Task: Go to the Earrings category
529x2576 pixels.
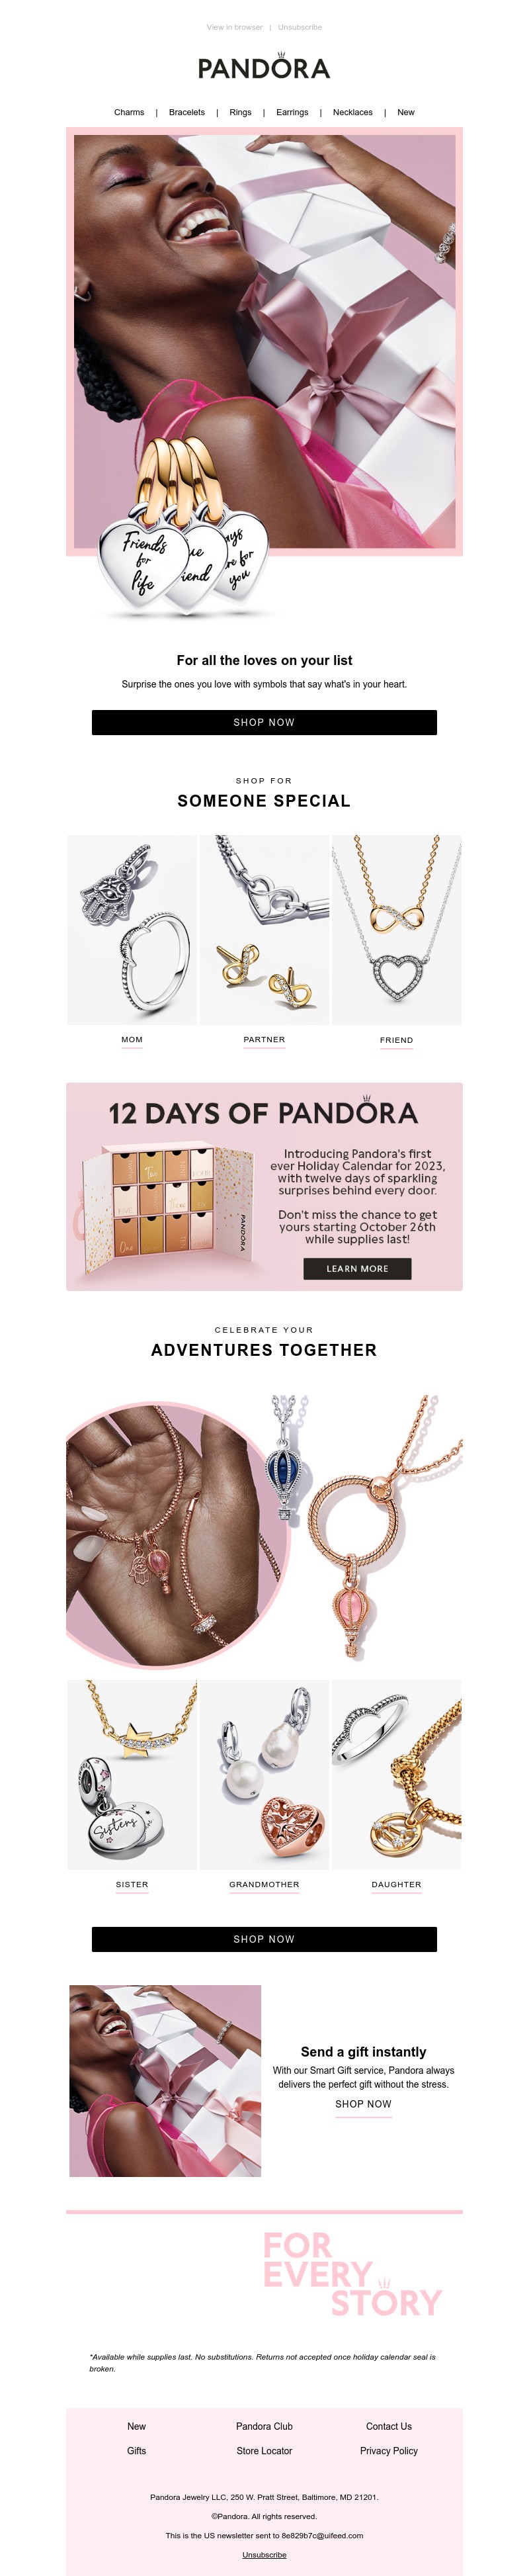Action: pyautogui.click(x=292, y=113)
